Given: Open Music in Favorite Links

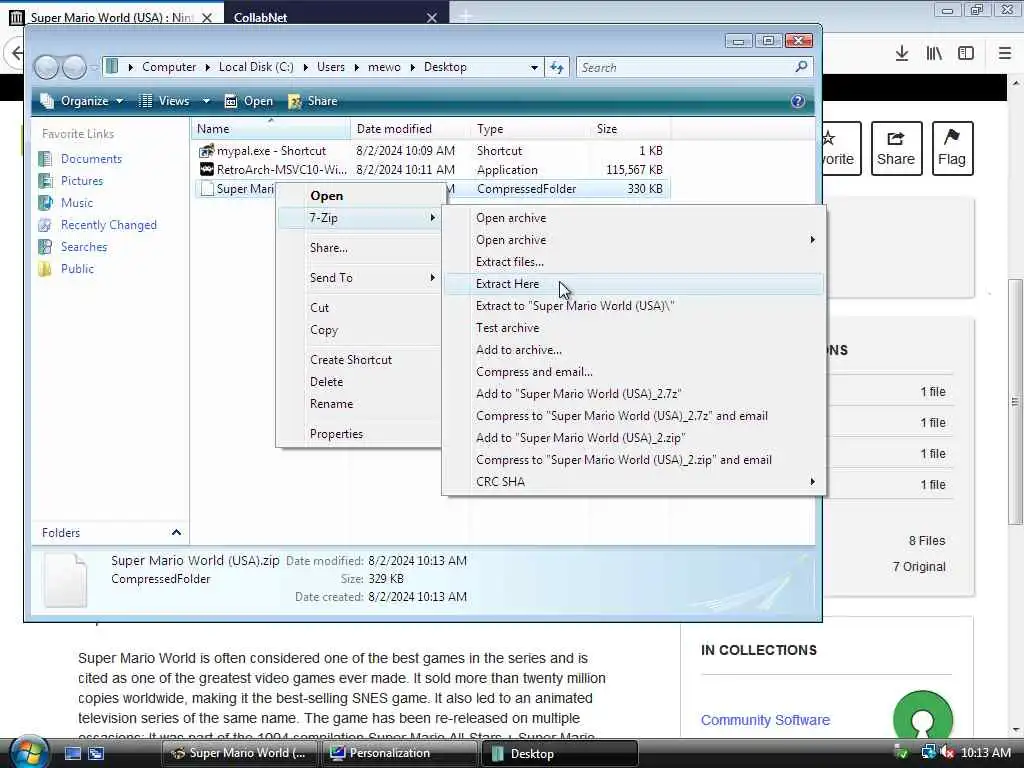Looking at the screenshot, I should pos(76,203).
